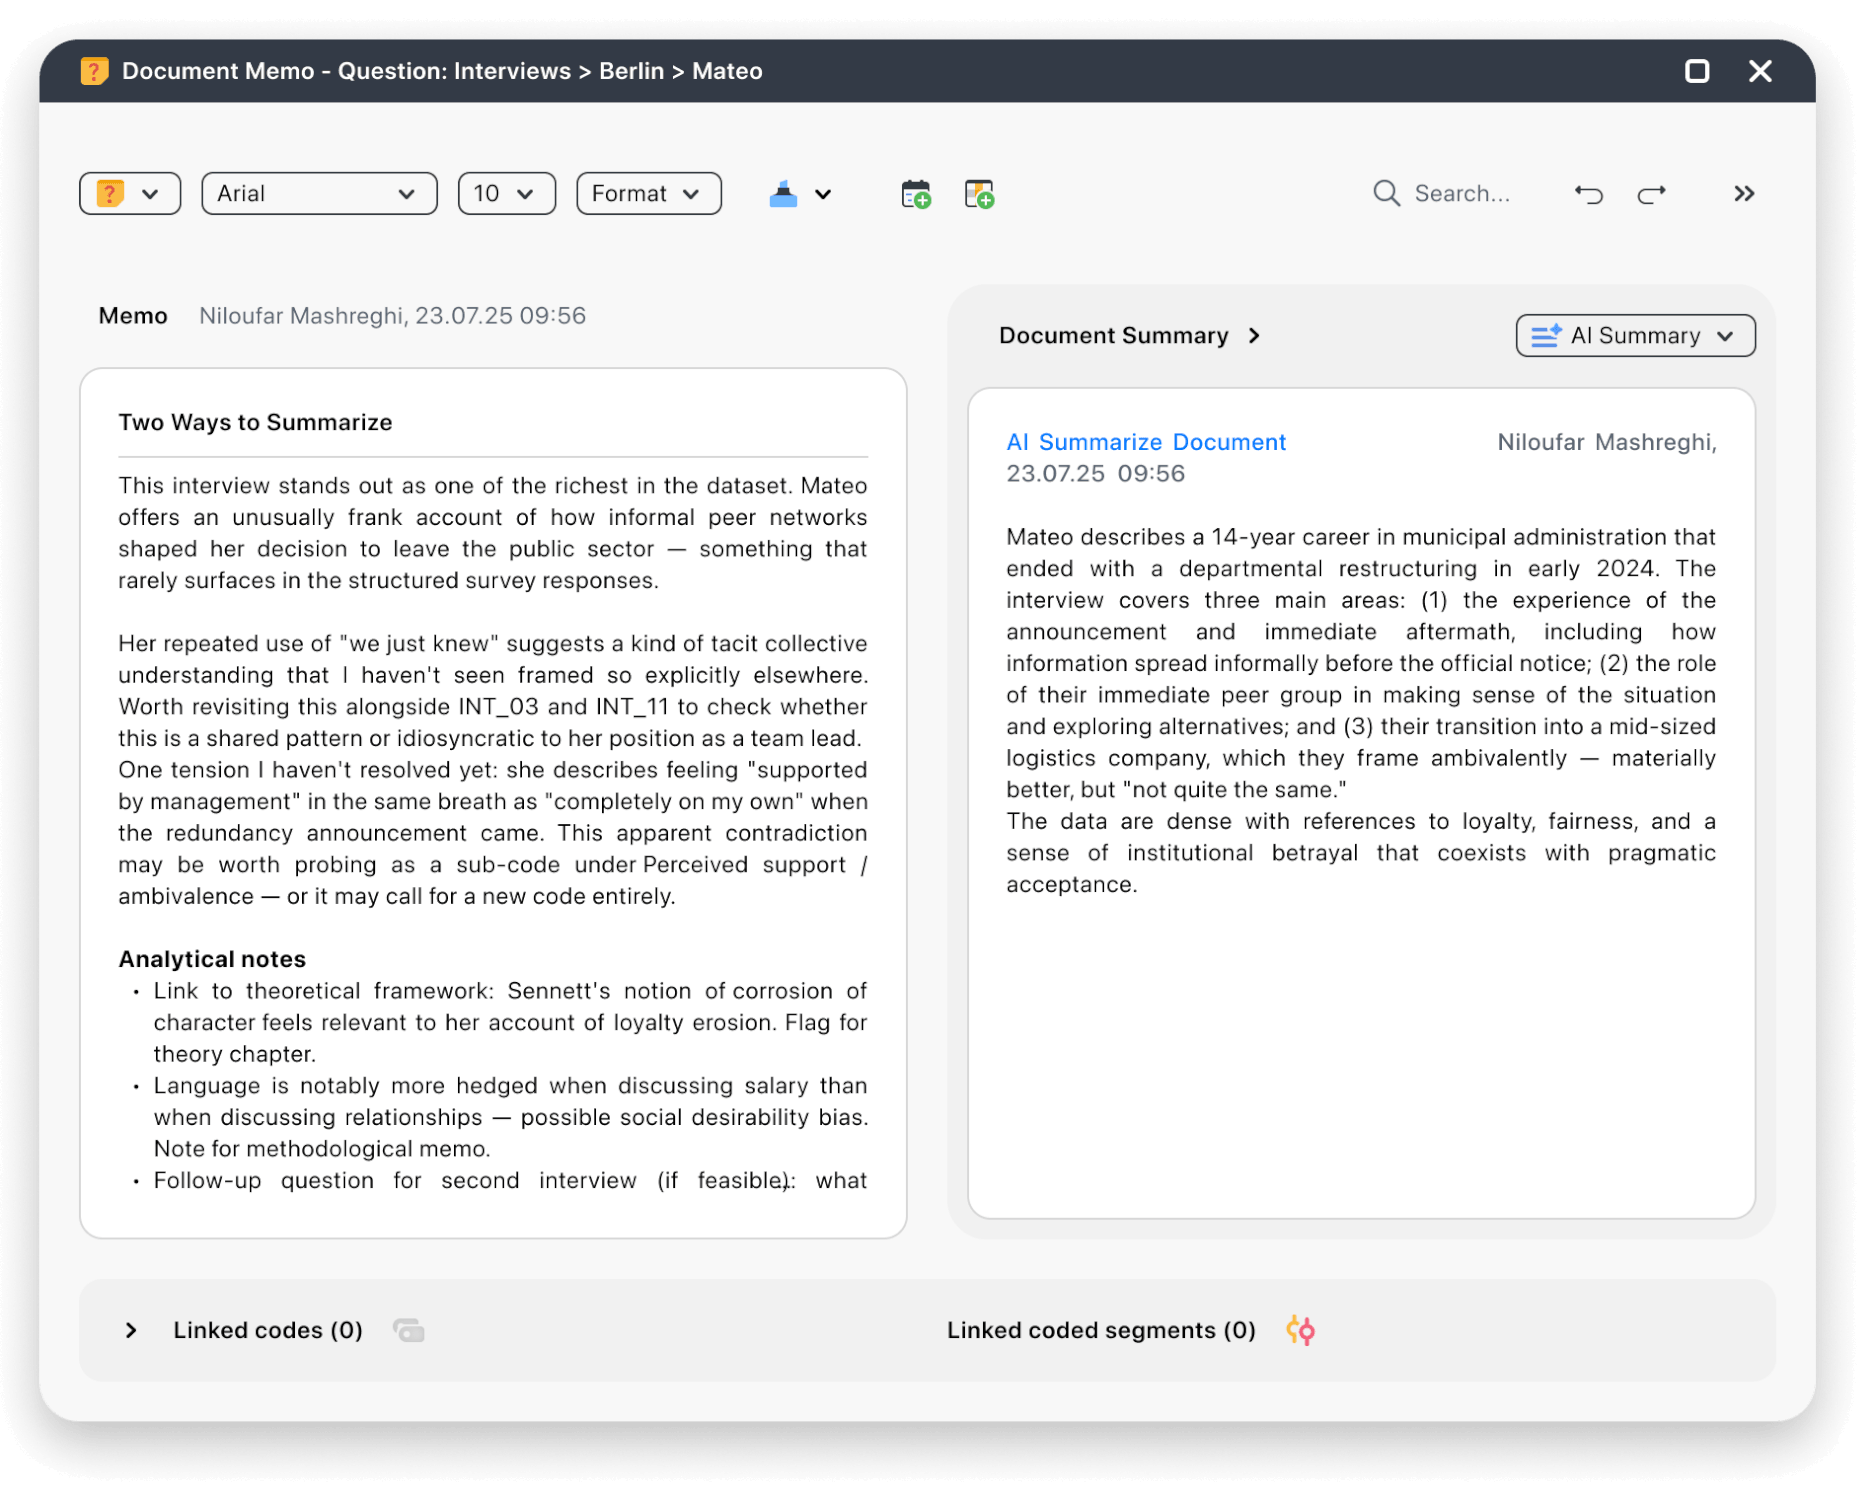The height and width of the screenshot is (1500, 1875).
Task: Click the Search field
Action: pos(1465,193)
